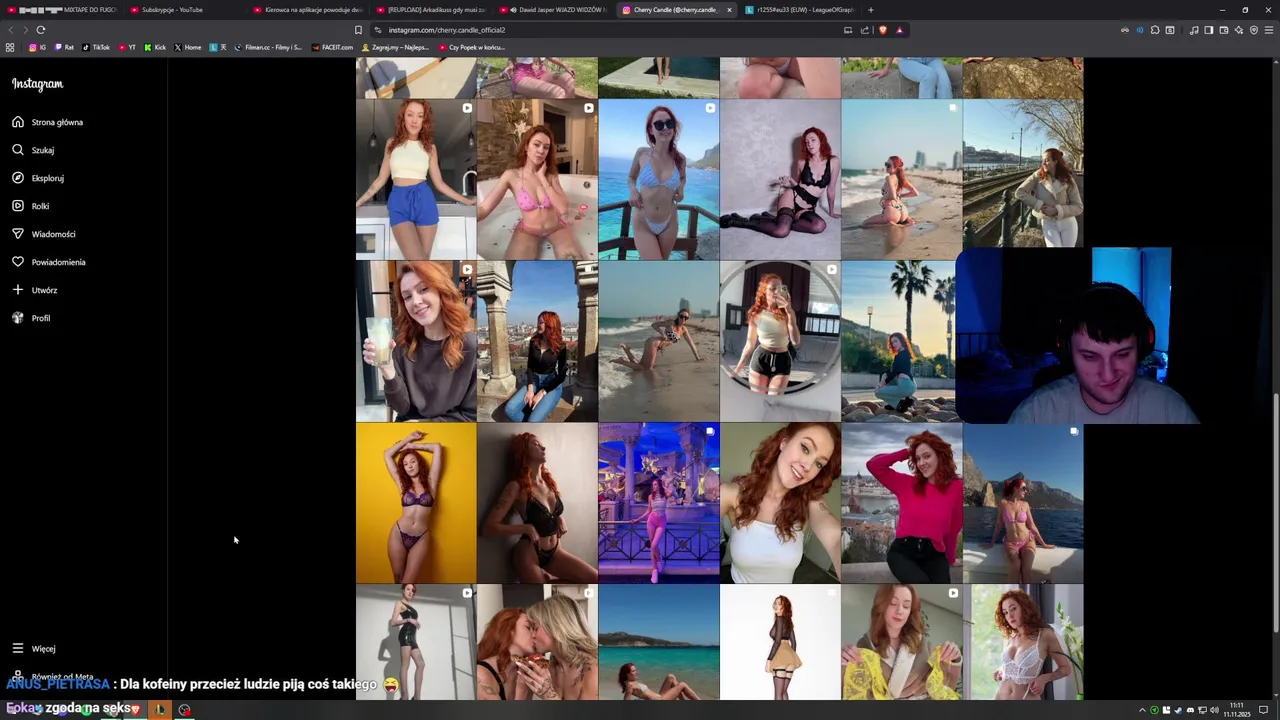Open the Czy Popek w końcu bookmark
Image resolution: width=1280 pixels, height=720 pixels.
pyautogui.click(x=472, y=47)
